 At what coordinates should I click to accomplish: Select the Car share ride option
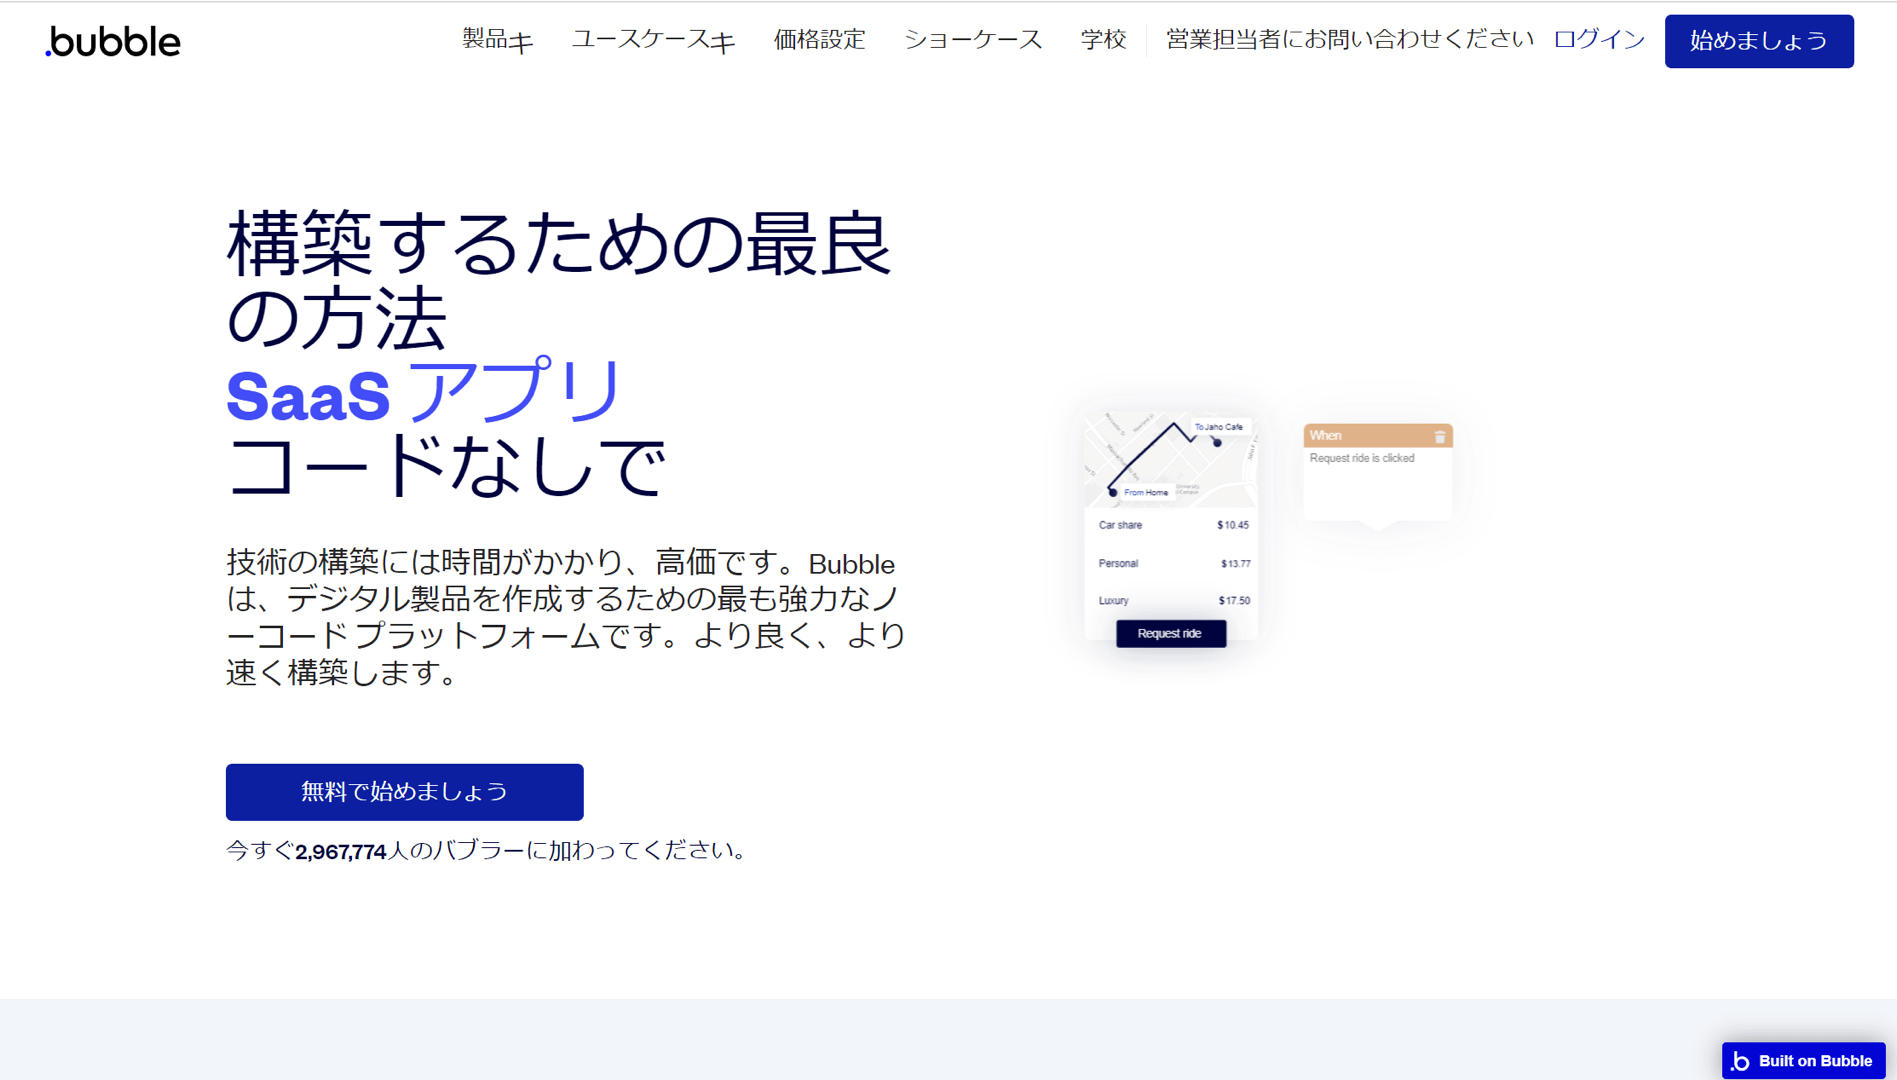(x=1172, y=525)
